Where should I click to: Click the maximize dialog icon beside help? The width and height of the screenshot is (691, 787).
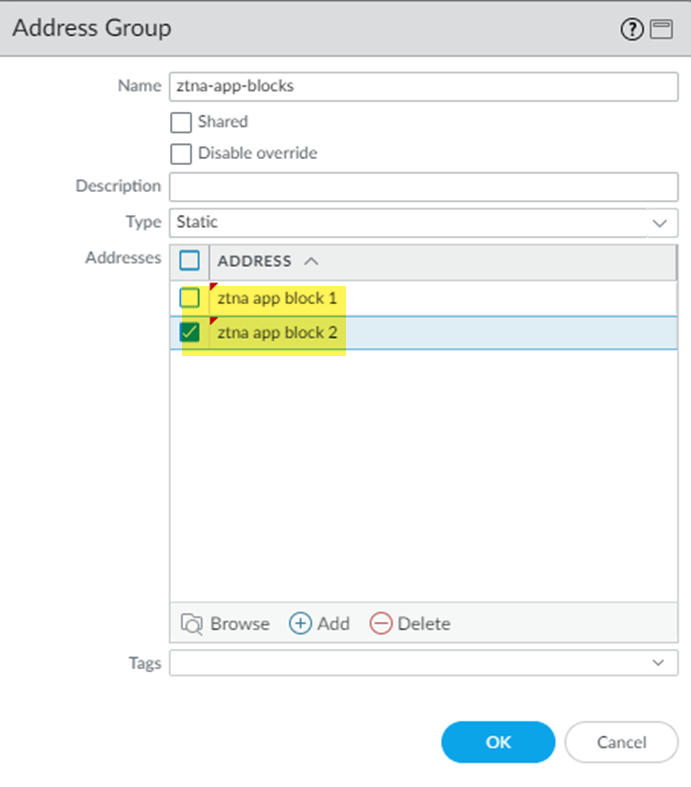[660, 29]
